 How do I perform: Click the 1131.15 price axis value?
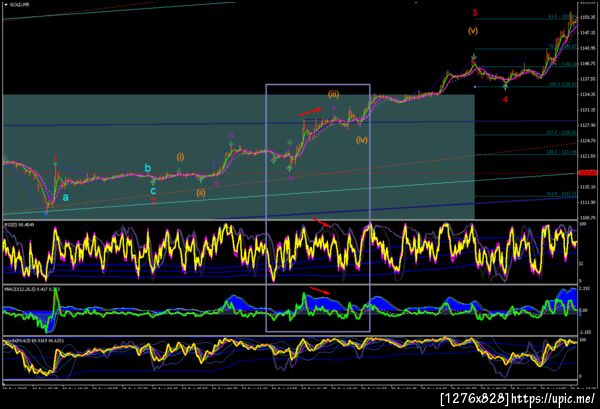(587, 110)
